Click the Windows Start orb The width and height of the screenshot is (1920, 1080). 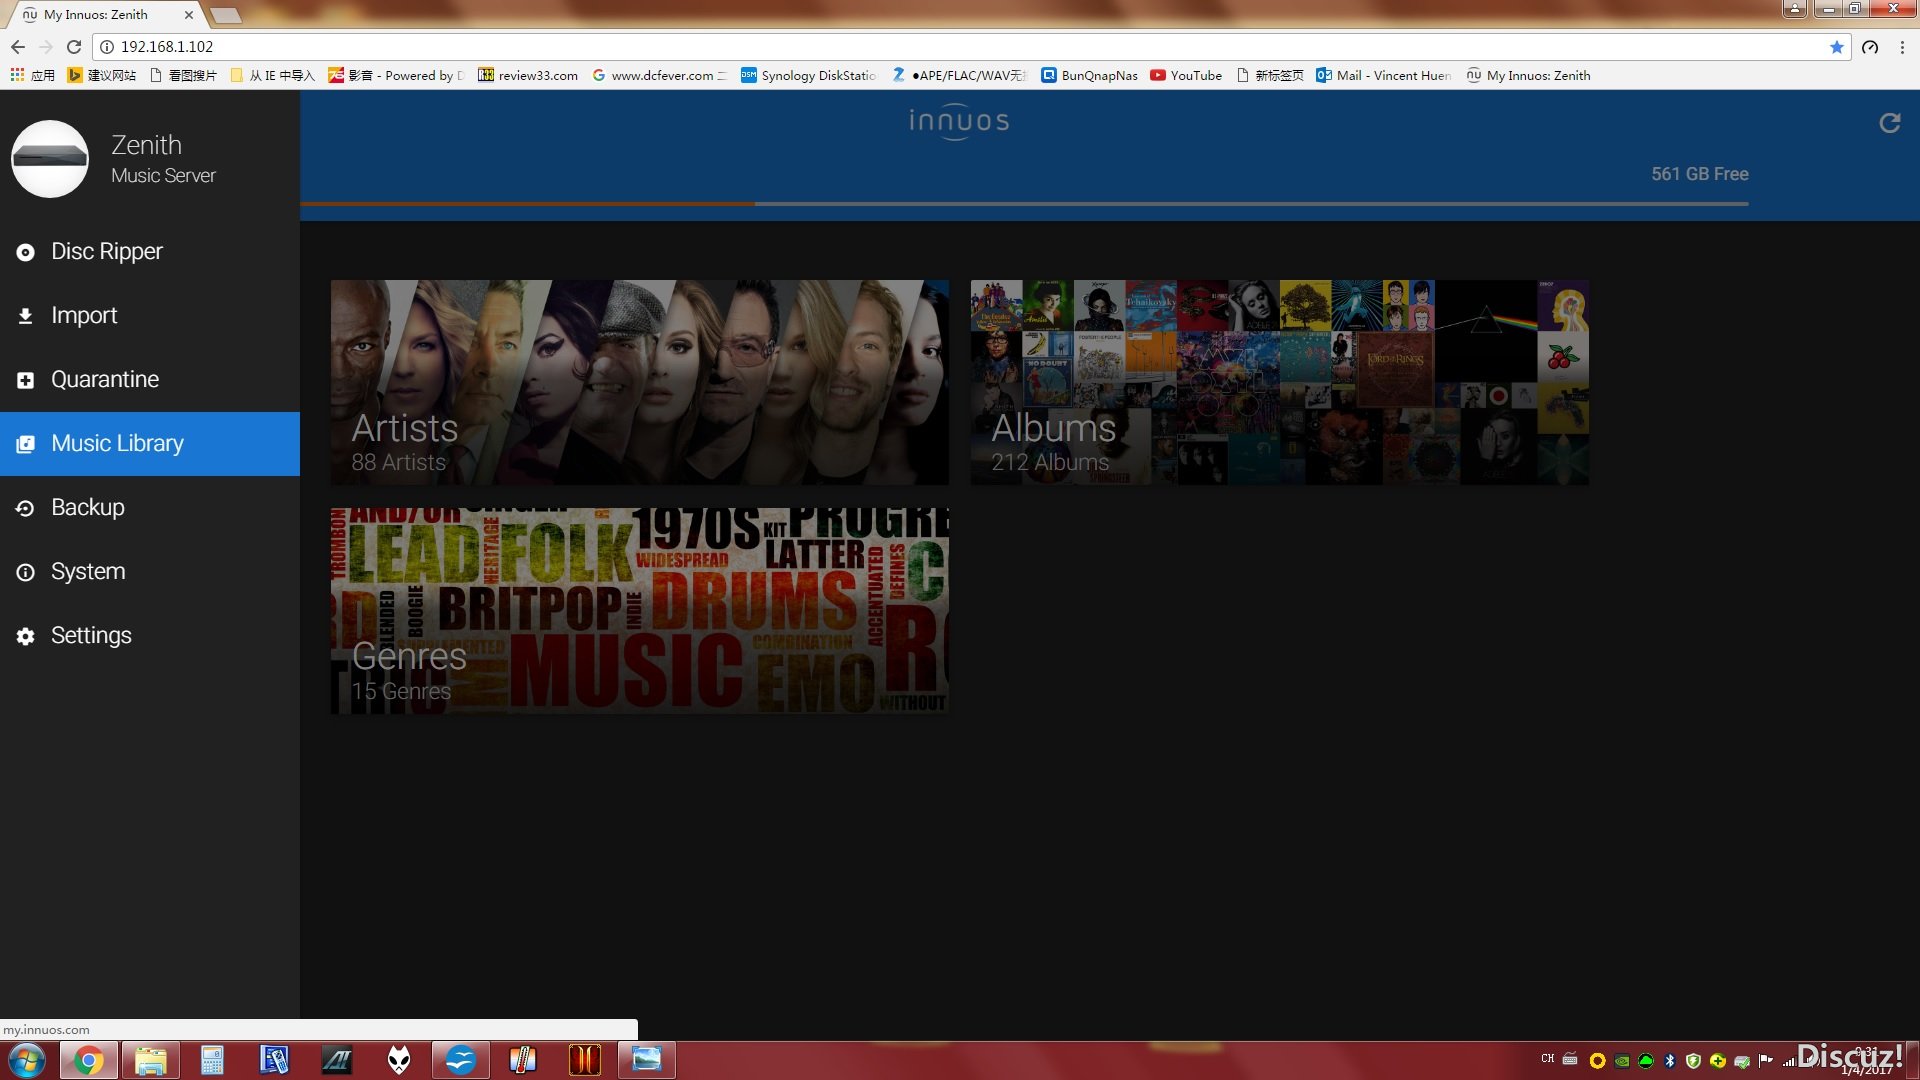click(27, 1060)
